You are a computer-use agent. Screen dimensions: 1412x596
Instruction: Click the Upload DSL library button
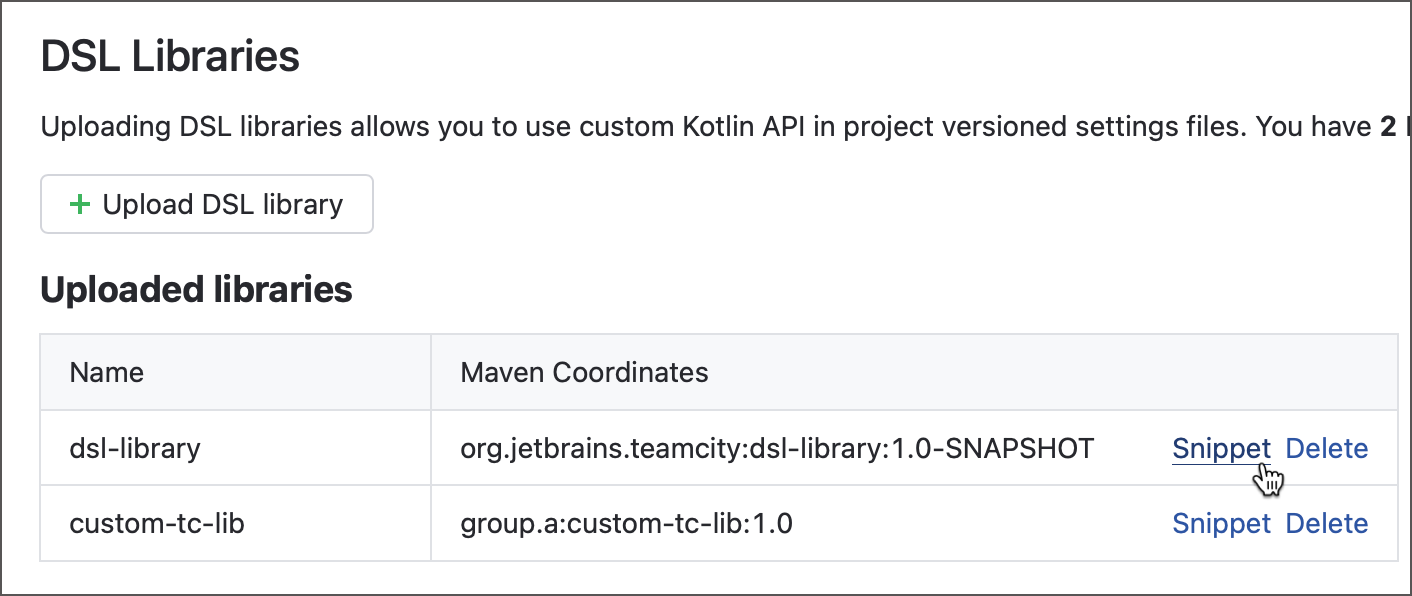[x=206, y=204]
